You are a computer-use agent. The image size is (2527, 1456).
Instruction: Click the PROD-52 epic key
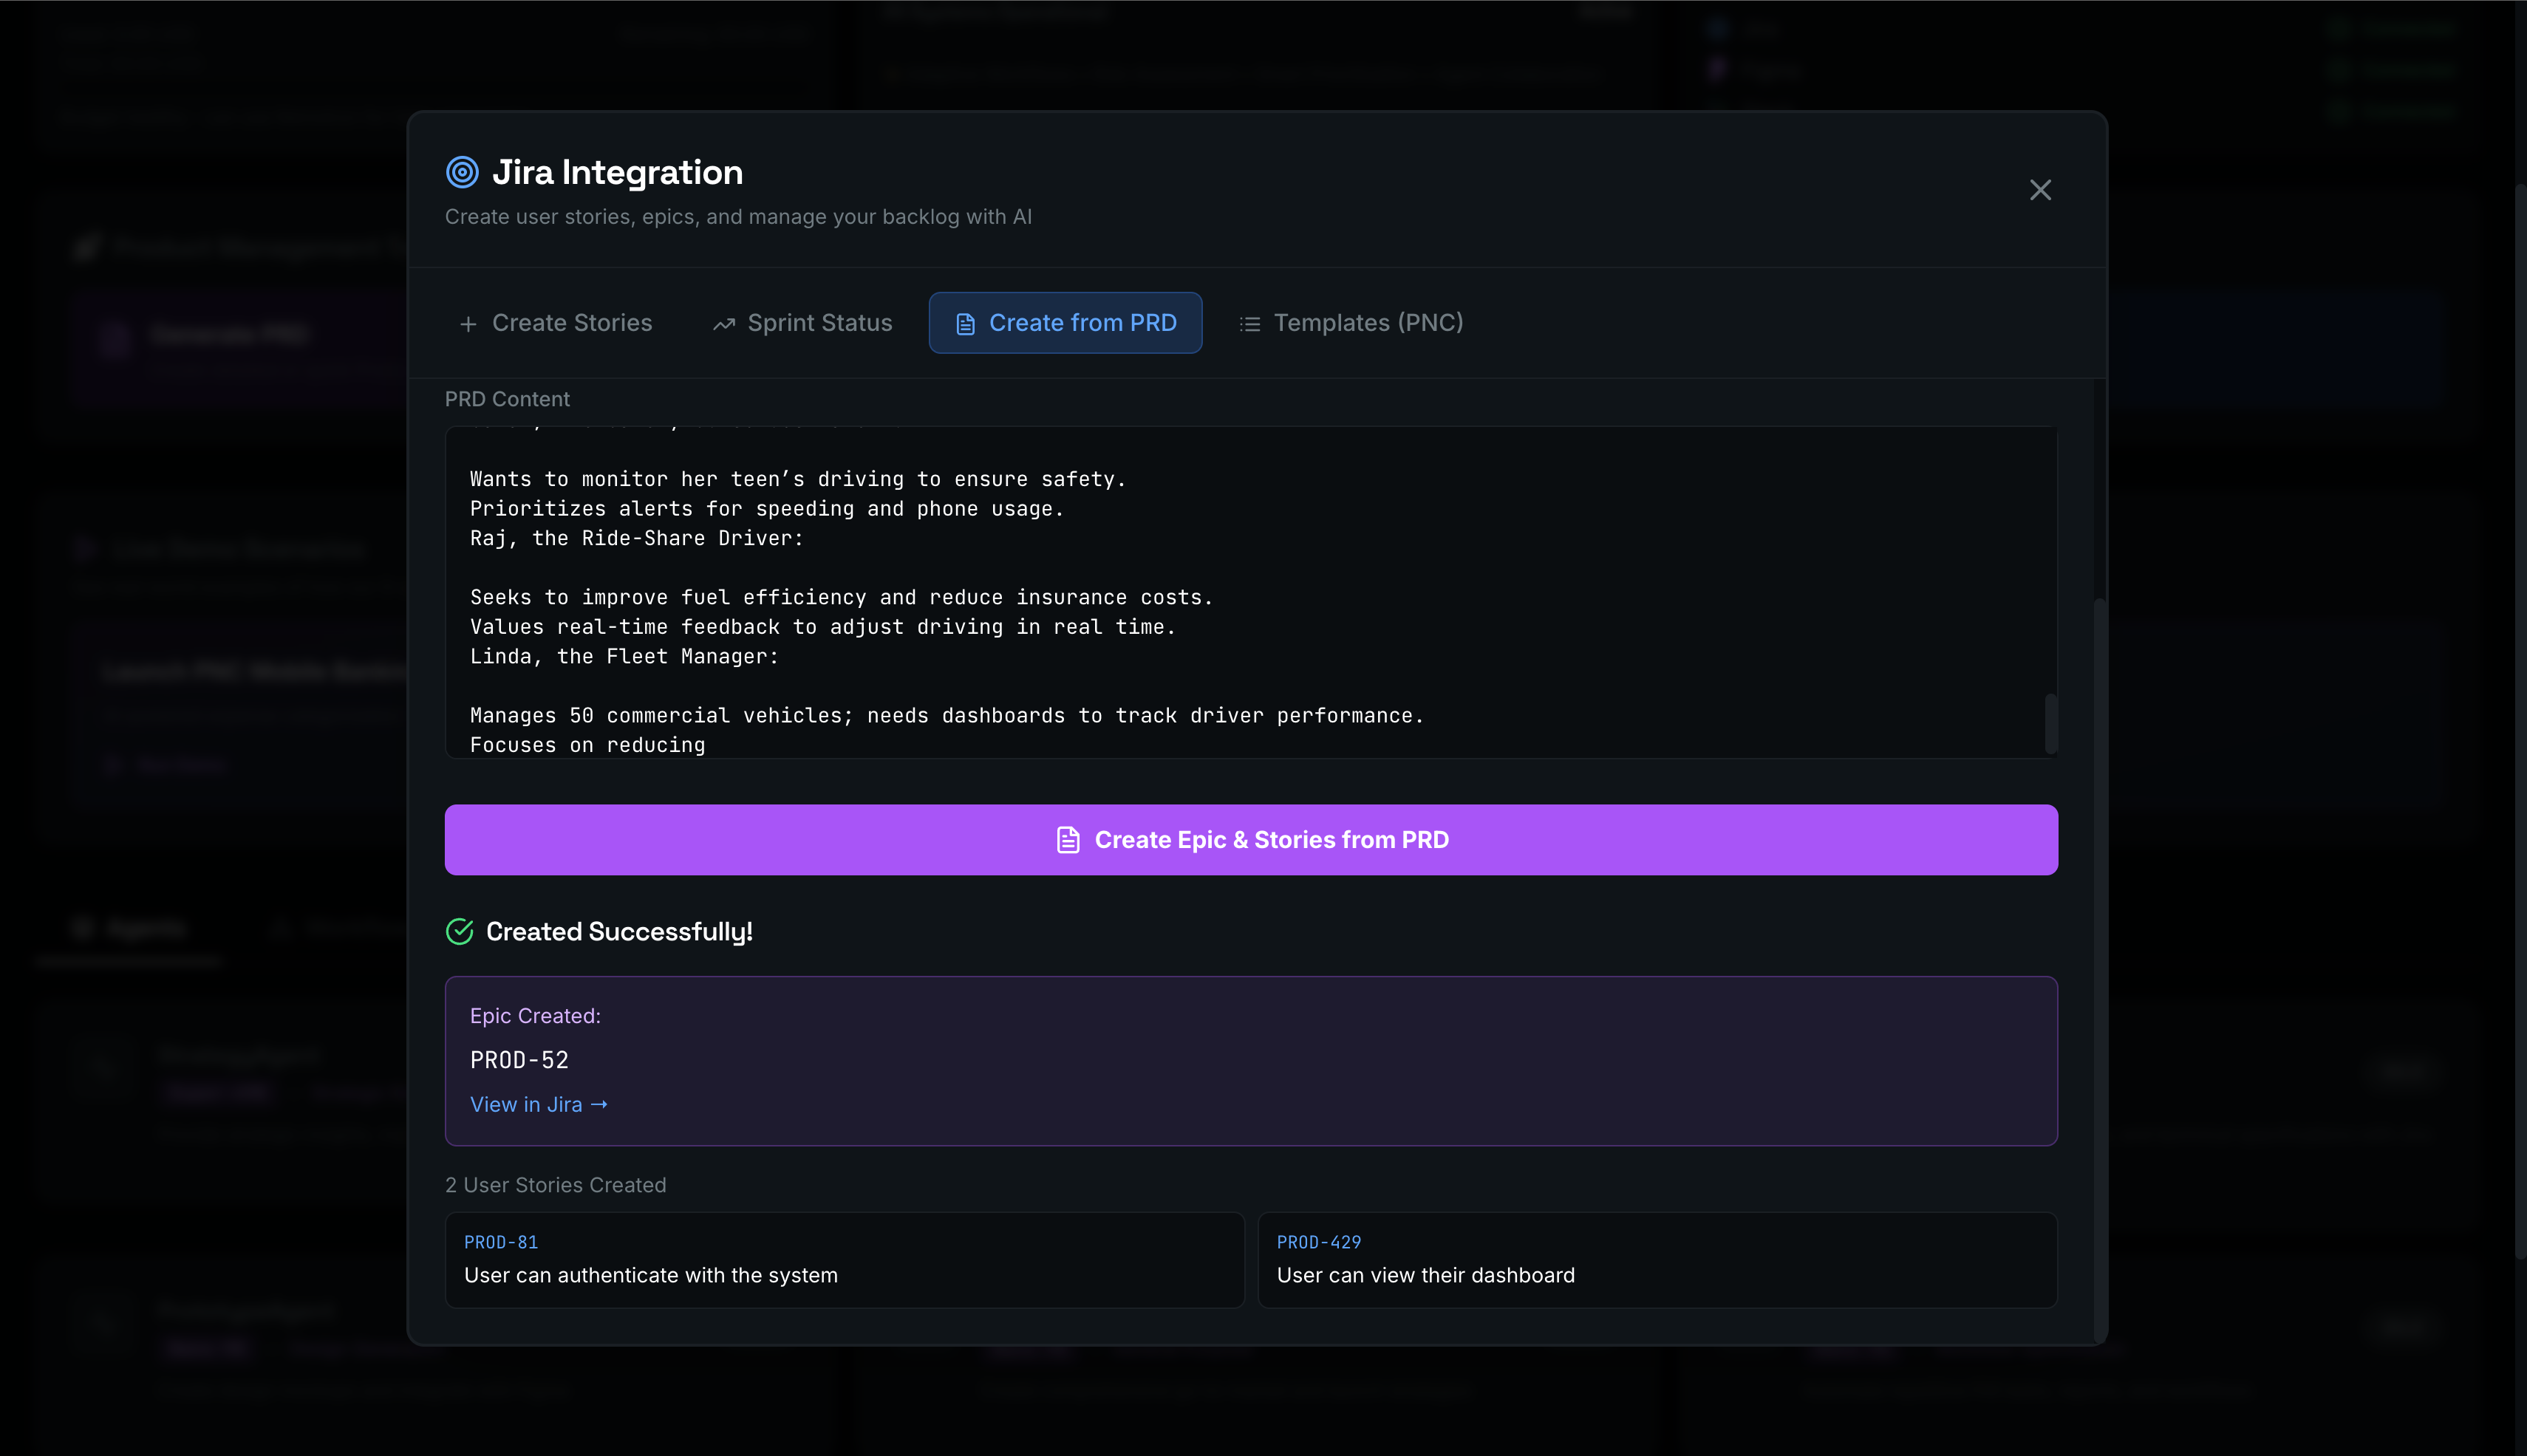(519, 1060)
